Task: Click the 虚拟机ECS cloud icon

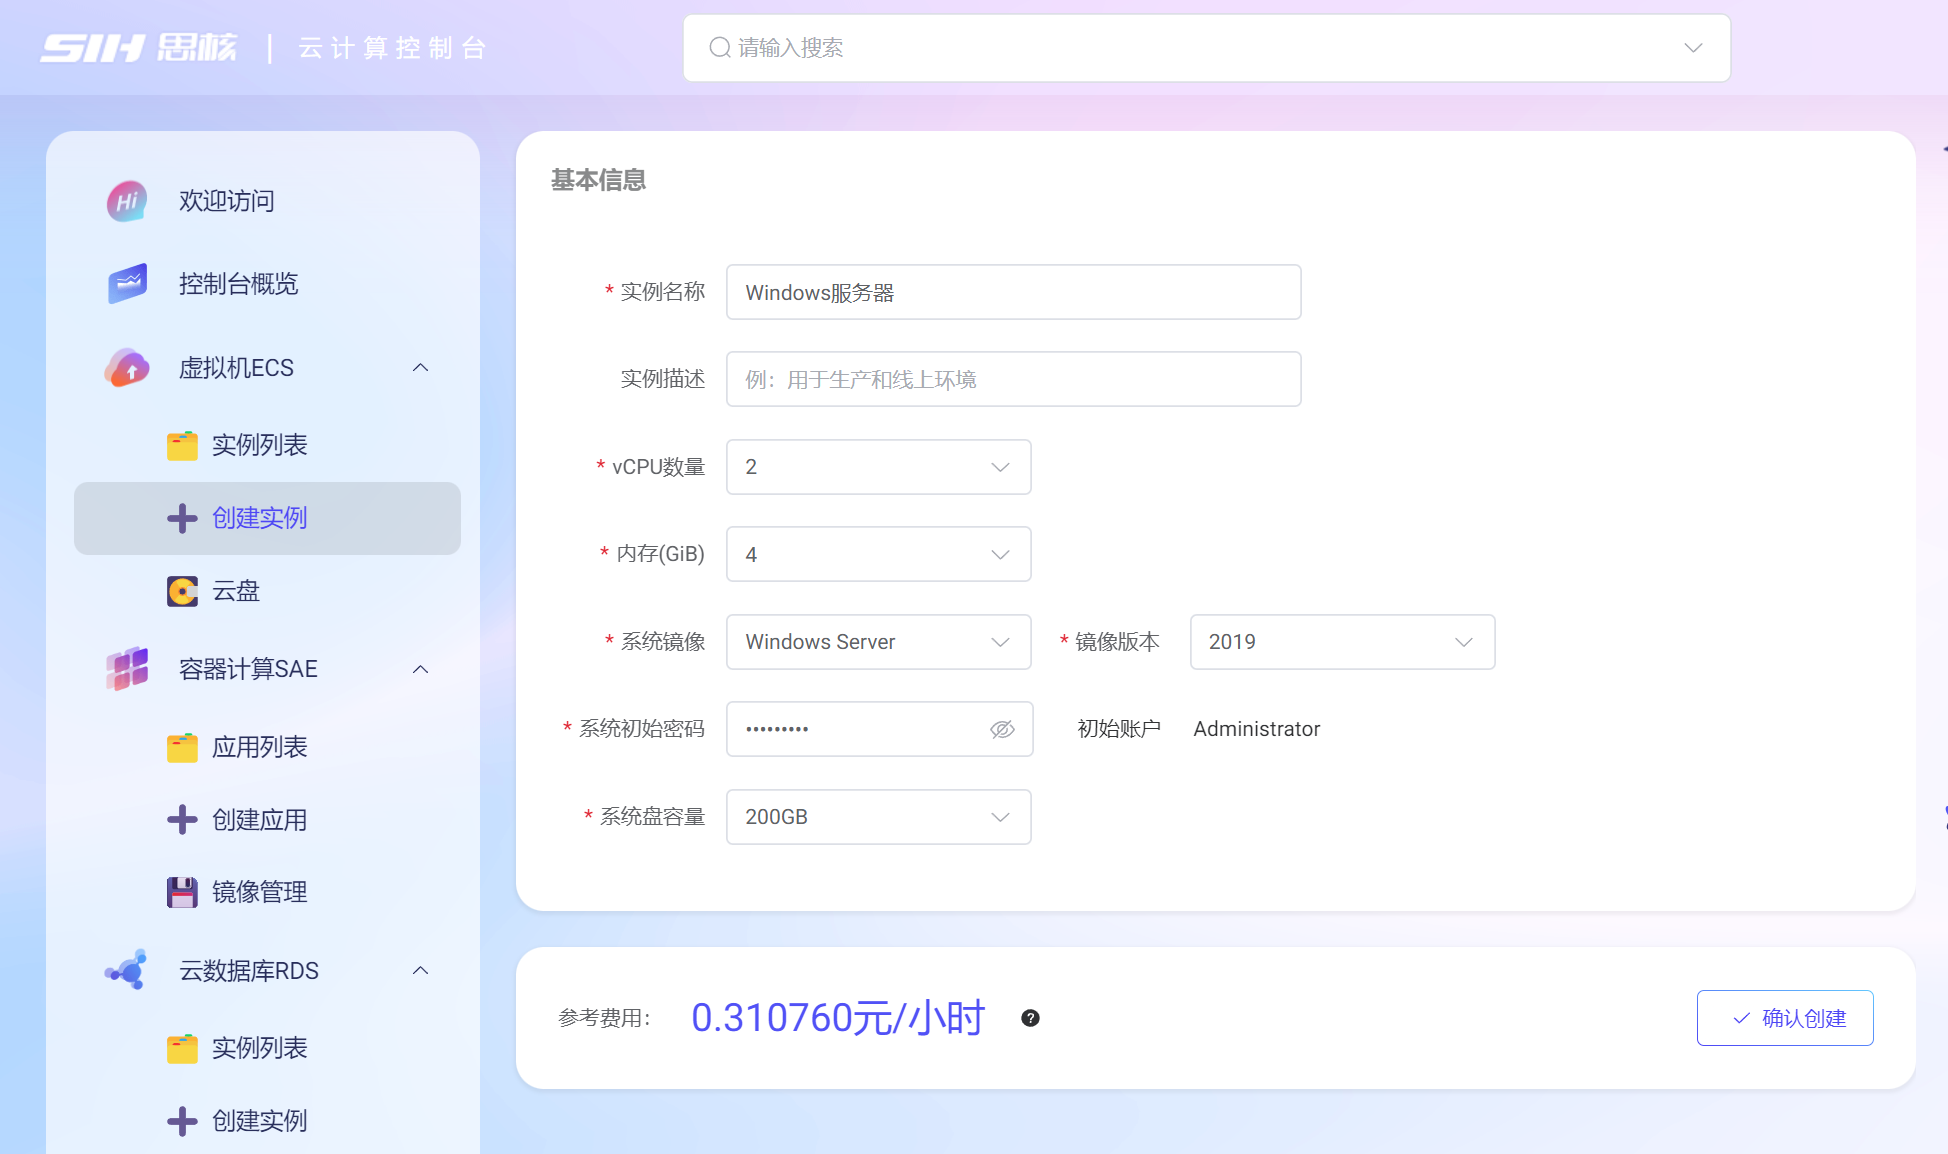Action: coord(127,368)
